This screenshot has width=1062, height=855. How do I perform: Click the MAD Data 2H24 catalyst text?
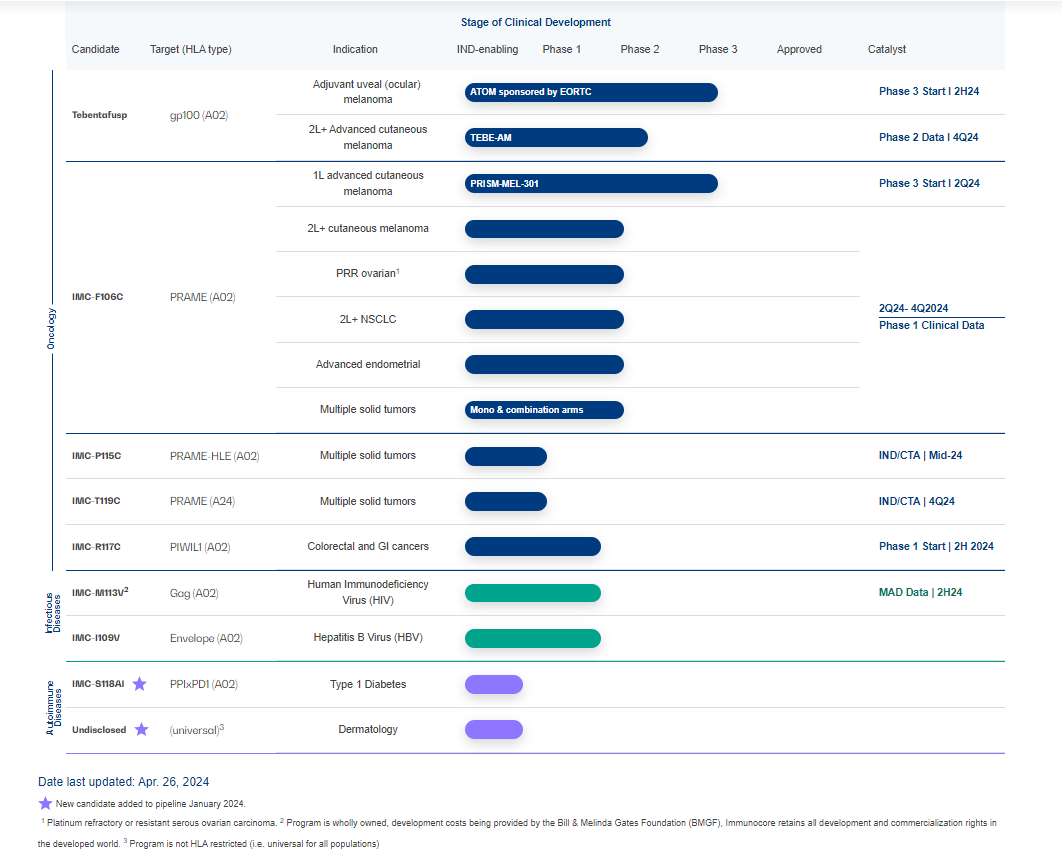click(x=920, y=592)
